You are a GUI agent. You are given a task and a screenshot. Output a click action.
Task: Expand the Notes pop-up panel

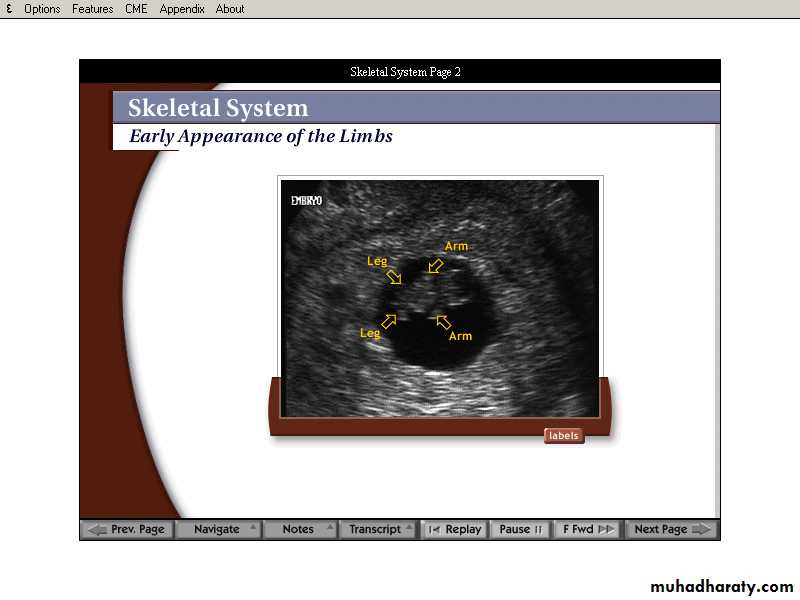[300, 529]
